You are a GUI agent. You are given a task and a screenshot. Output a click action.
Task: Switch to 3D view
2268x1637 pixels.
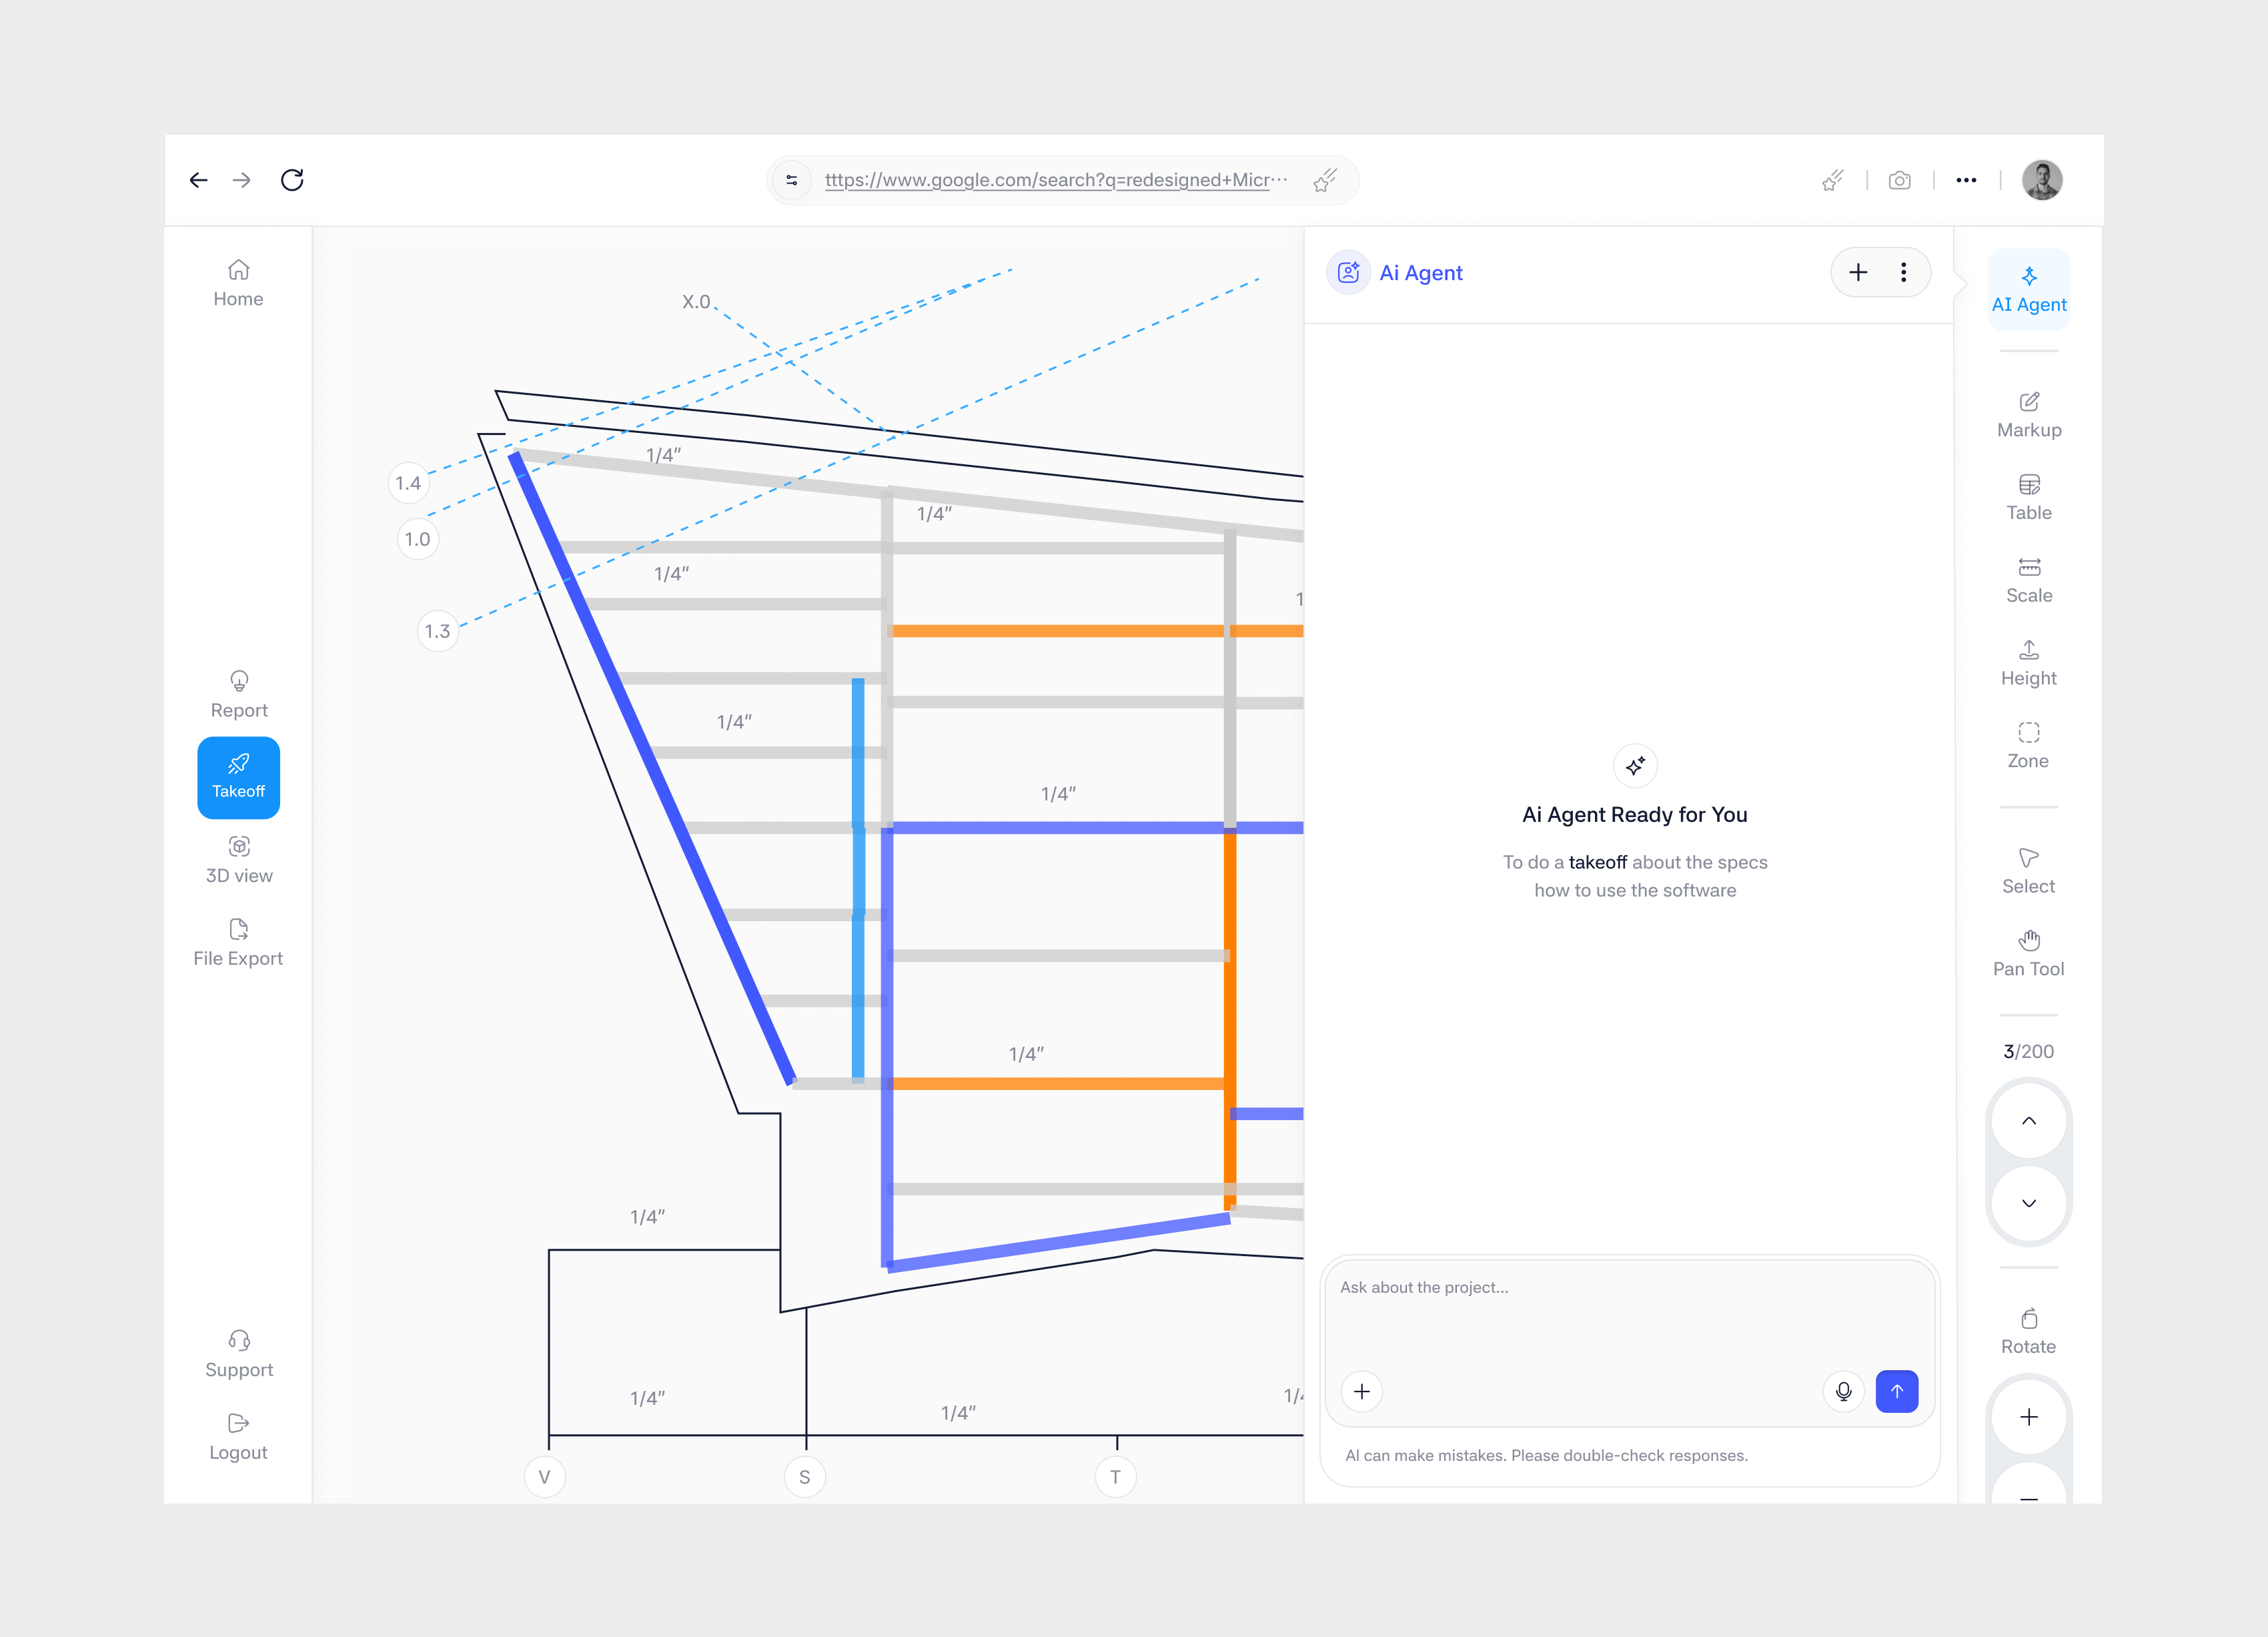click(x=238, y=860)
